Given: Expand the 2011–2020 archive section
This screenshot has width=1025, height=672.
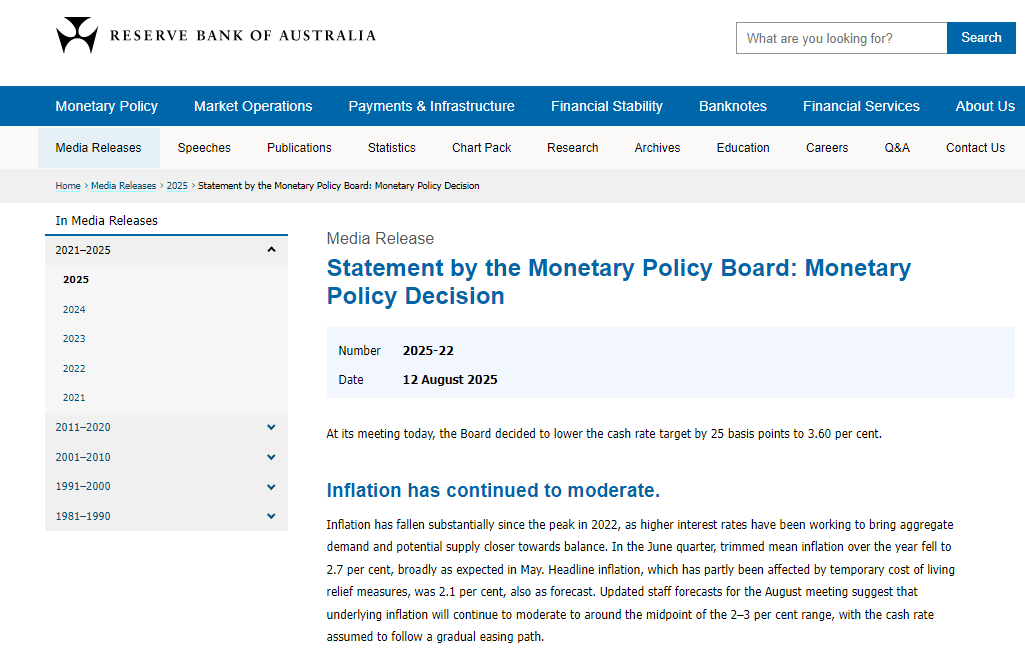Looking at the screenshot, I should click(167, 428).
